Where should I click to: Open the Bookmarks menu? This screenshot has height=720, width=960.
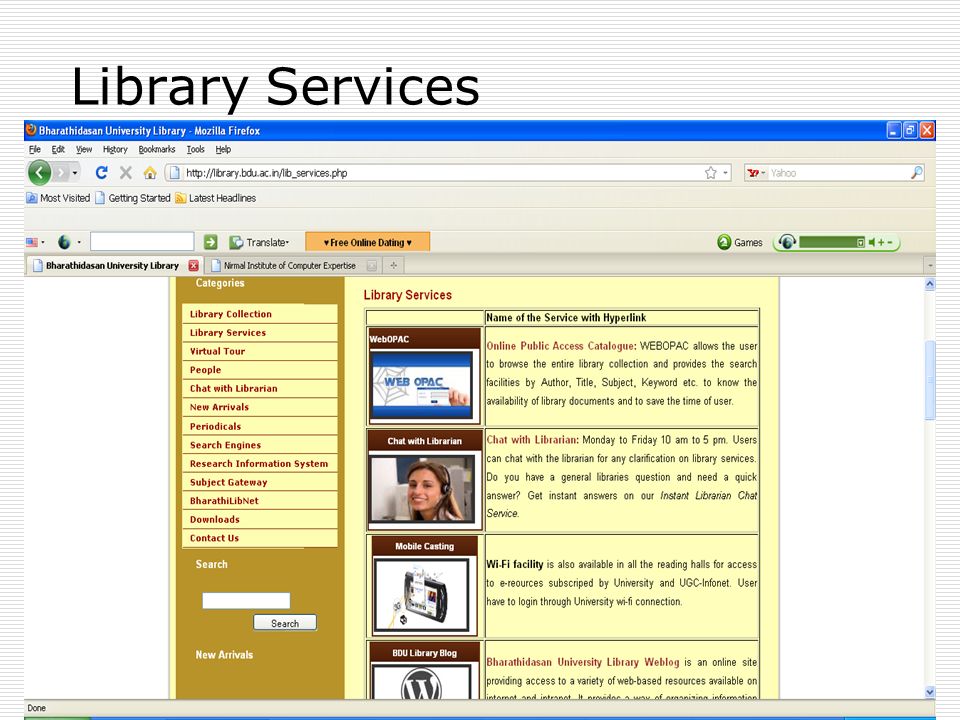click(157, 149)
